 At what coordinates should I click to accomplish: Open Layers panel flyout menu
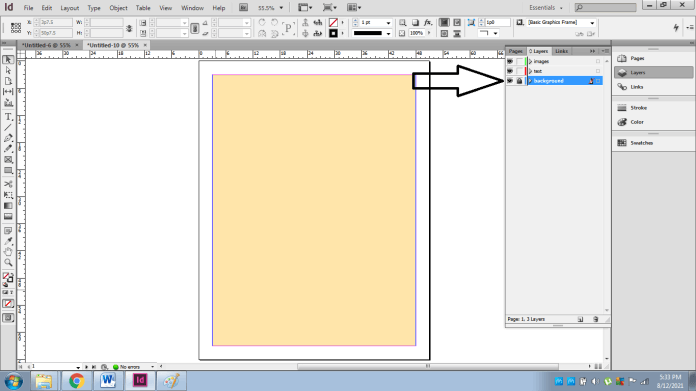[605, 51]
